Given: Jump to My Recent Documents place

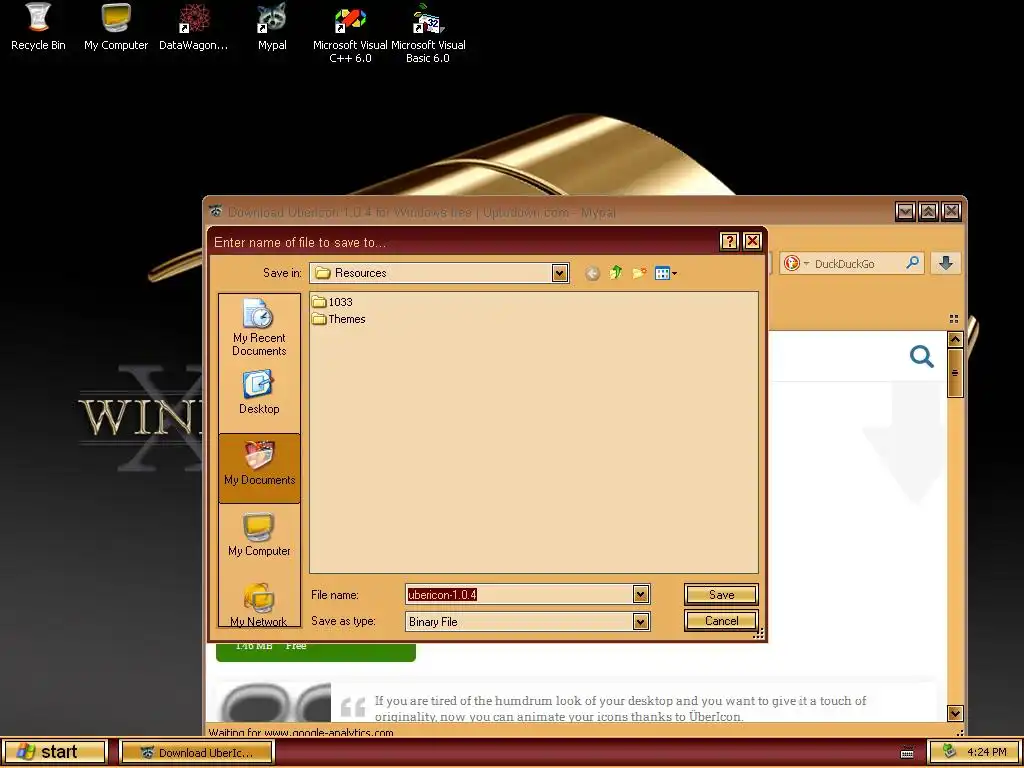Looking at the screenshot, I should (259, 327).
